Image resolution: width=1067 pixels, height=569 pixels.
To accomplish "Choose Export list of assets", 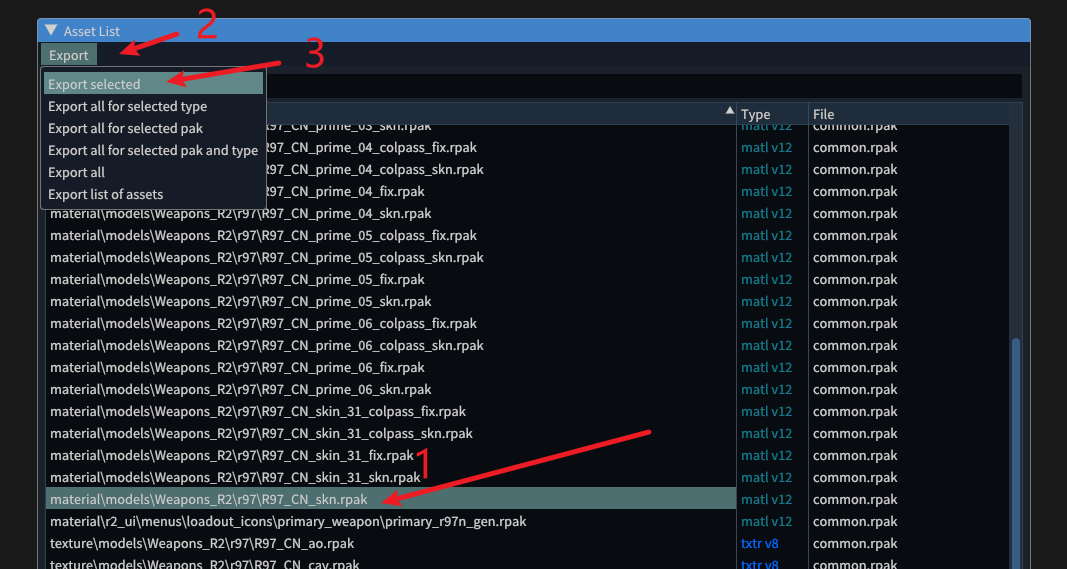I will [x=105, y=194].
